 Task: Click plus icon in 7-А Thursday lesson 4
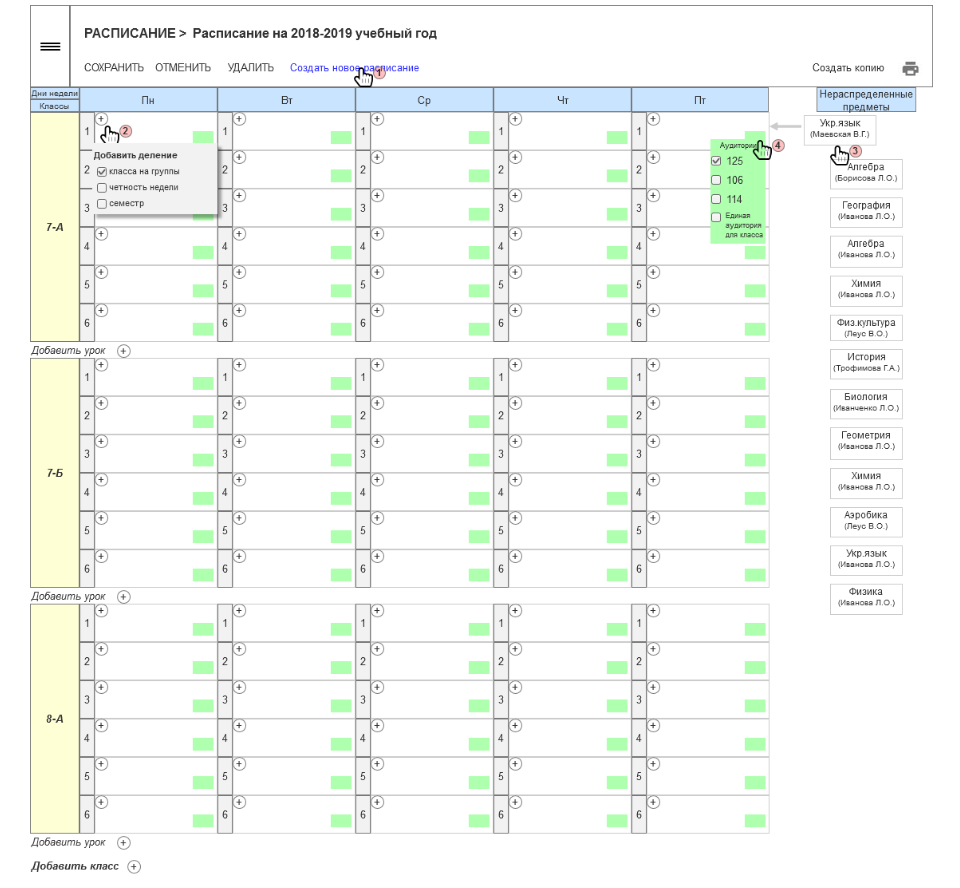(516, 234)
